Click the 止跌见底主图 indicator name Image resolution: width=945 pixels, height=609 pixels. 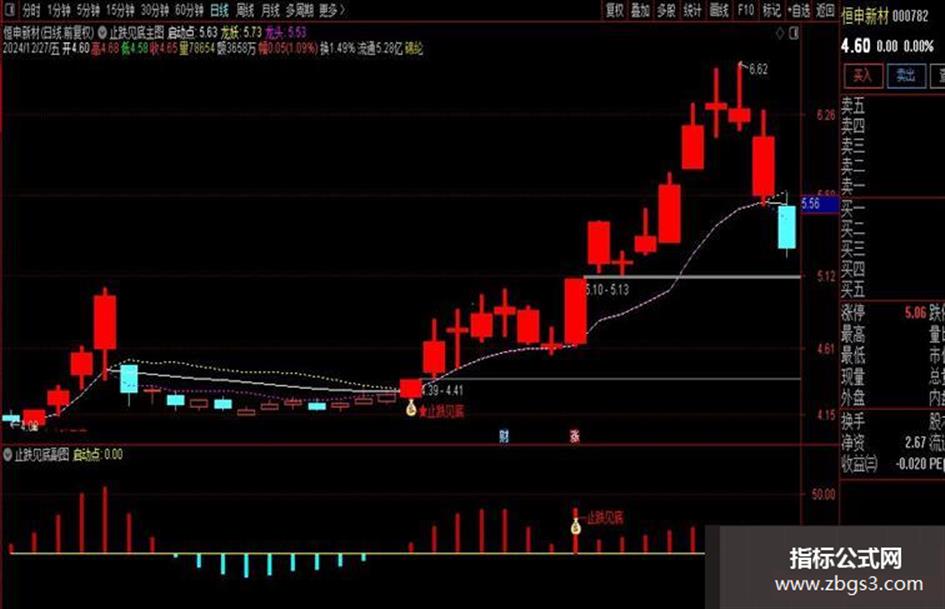coord(137,32)
